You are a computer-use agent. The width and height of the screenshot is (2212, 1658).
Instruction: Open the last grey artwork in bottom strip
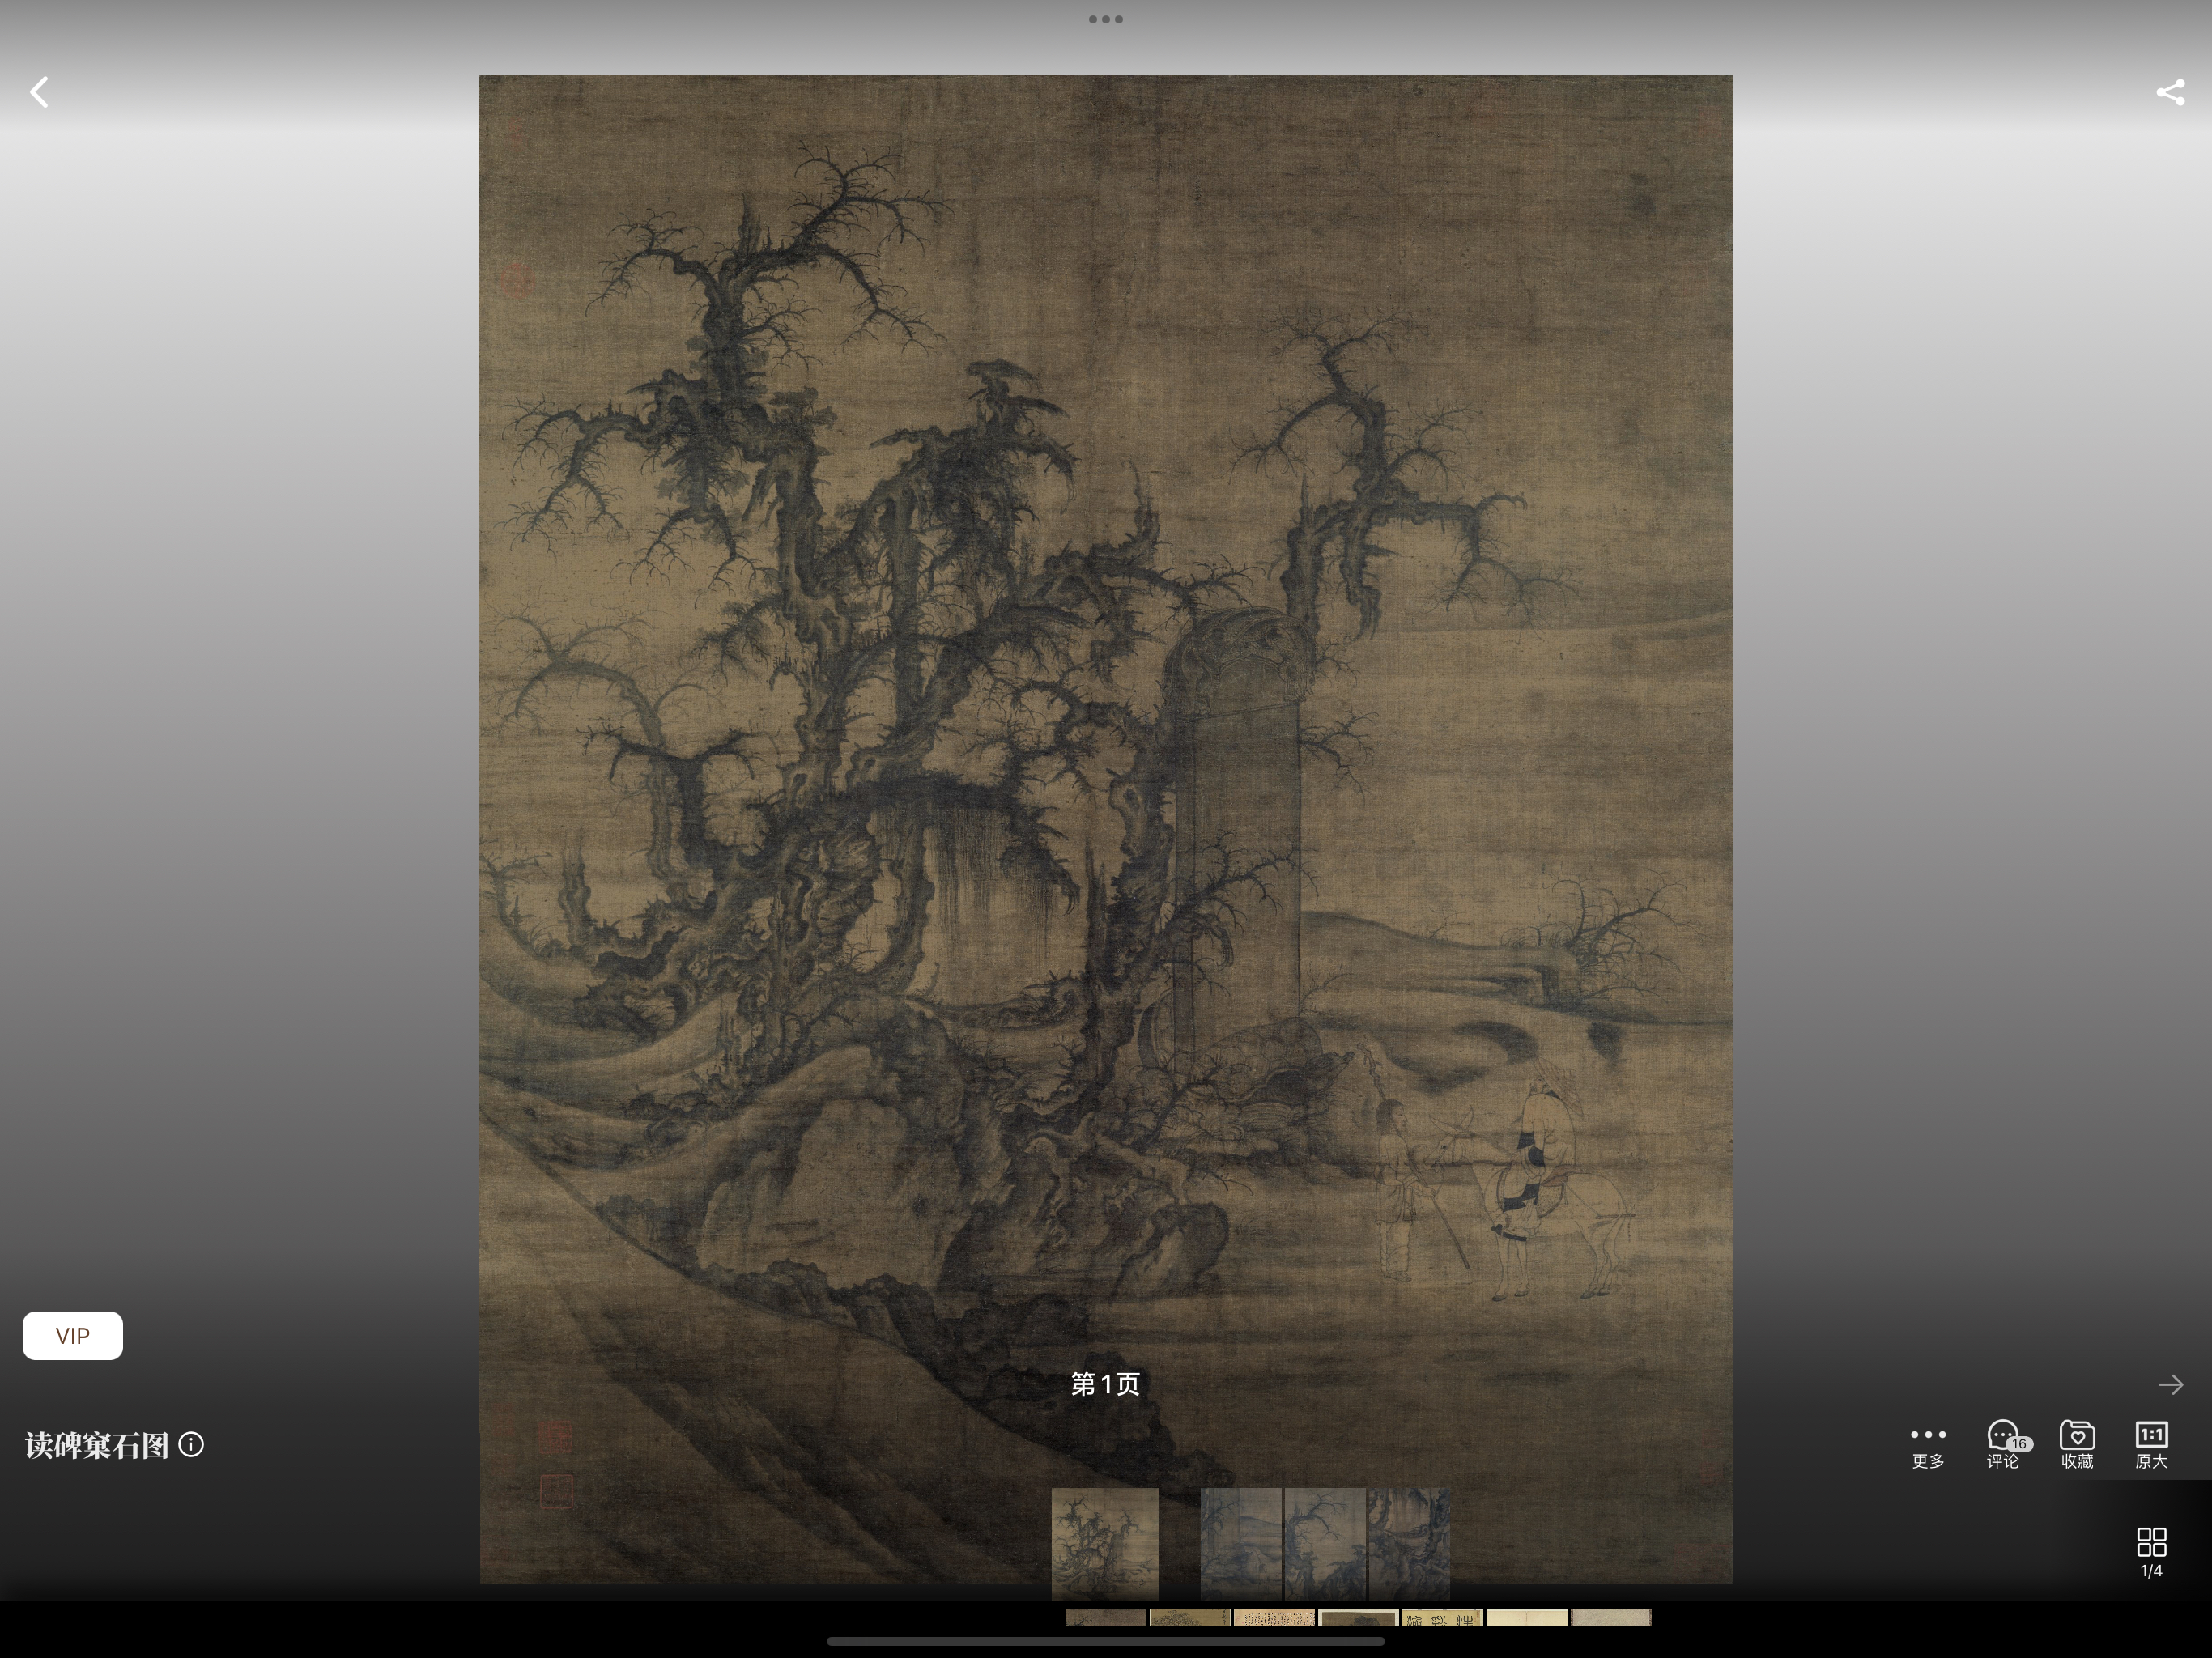[1611, 1617]
